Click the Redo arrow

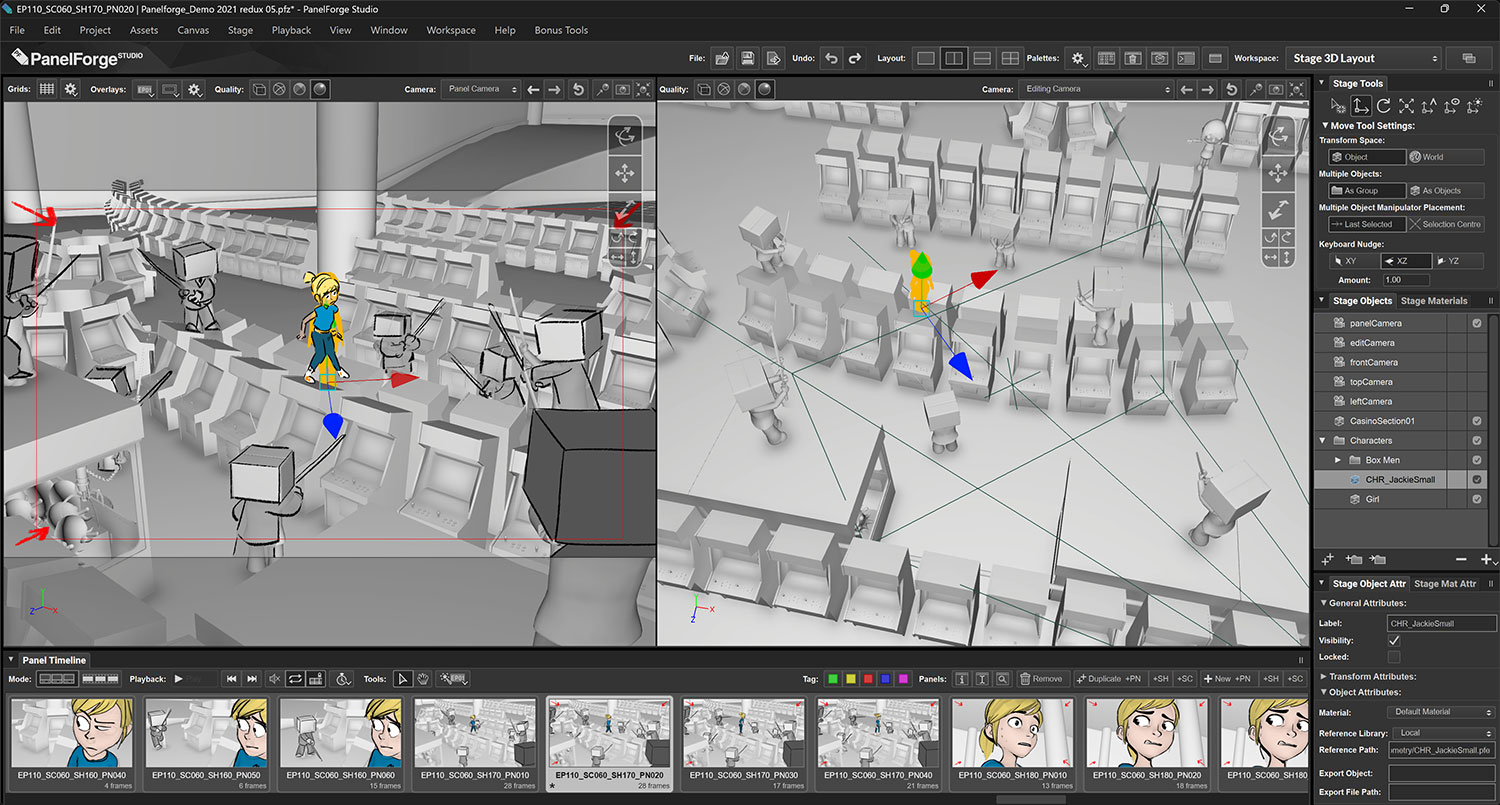(x=855, y=58)
